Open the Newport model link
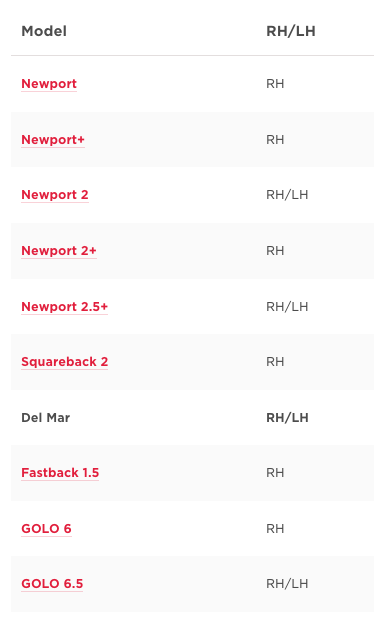Screen dimensions: 374x618 tap(49, 84)
